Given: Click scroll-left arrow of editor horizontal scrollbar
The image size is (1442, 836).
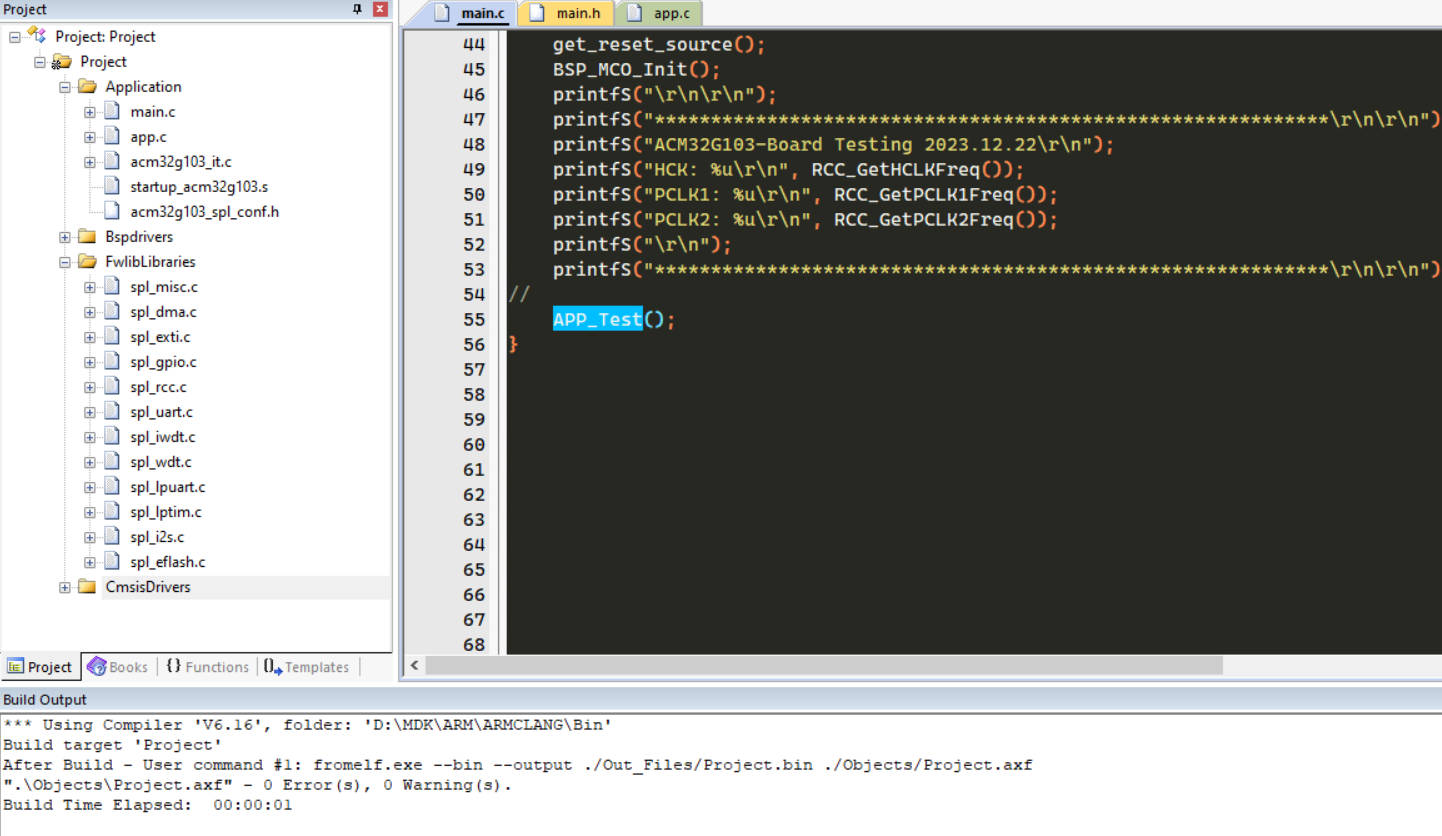Looking at the screenshot, I should [x=414, y=666].
